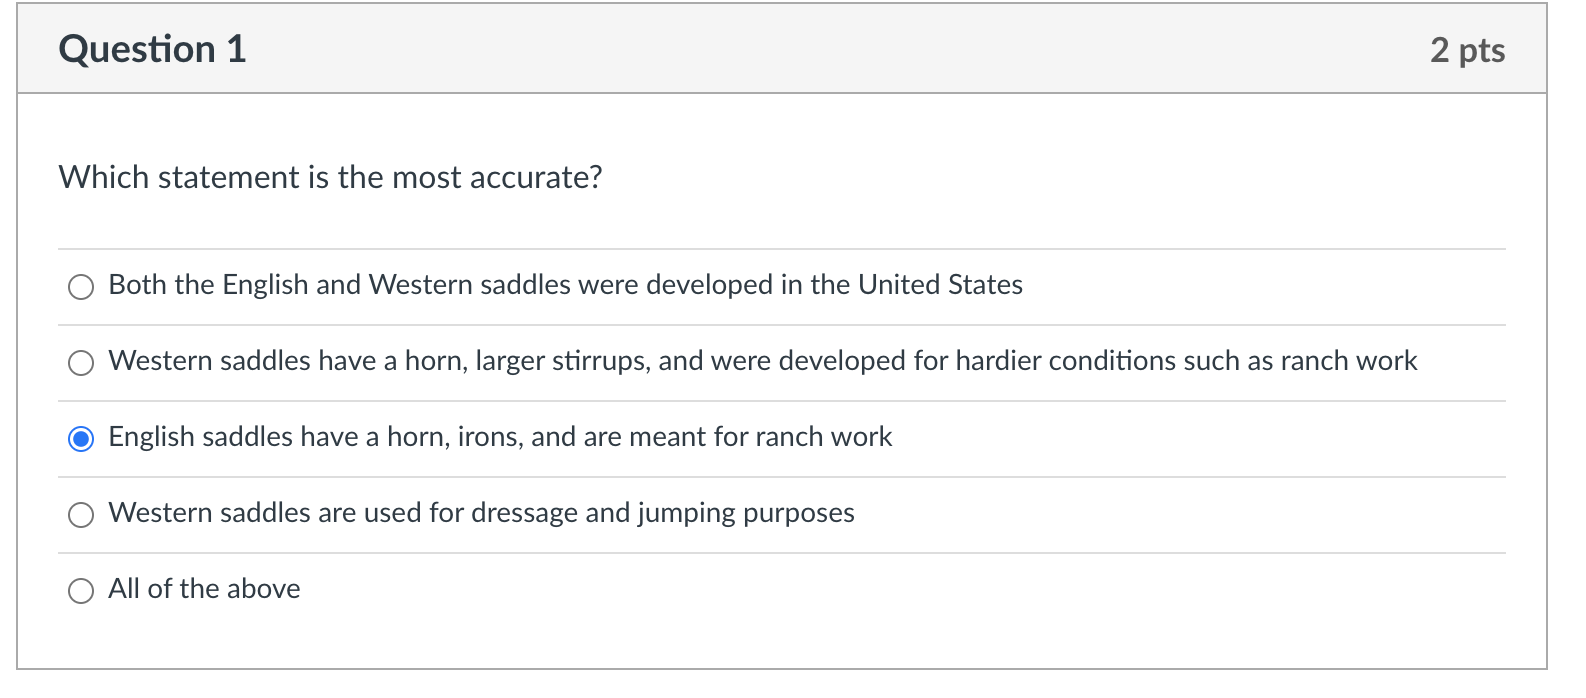Choose the radio button for Western saddles having a horn
The height and width of the screenshot is (698, 1586).
click(81, 363)
